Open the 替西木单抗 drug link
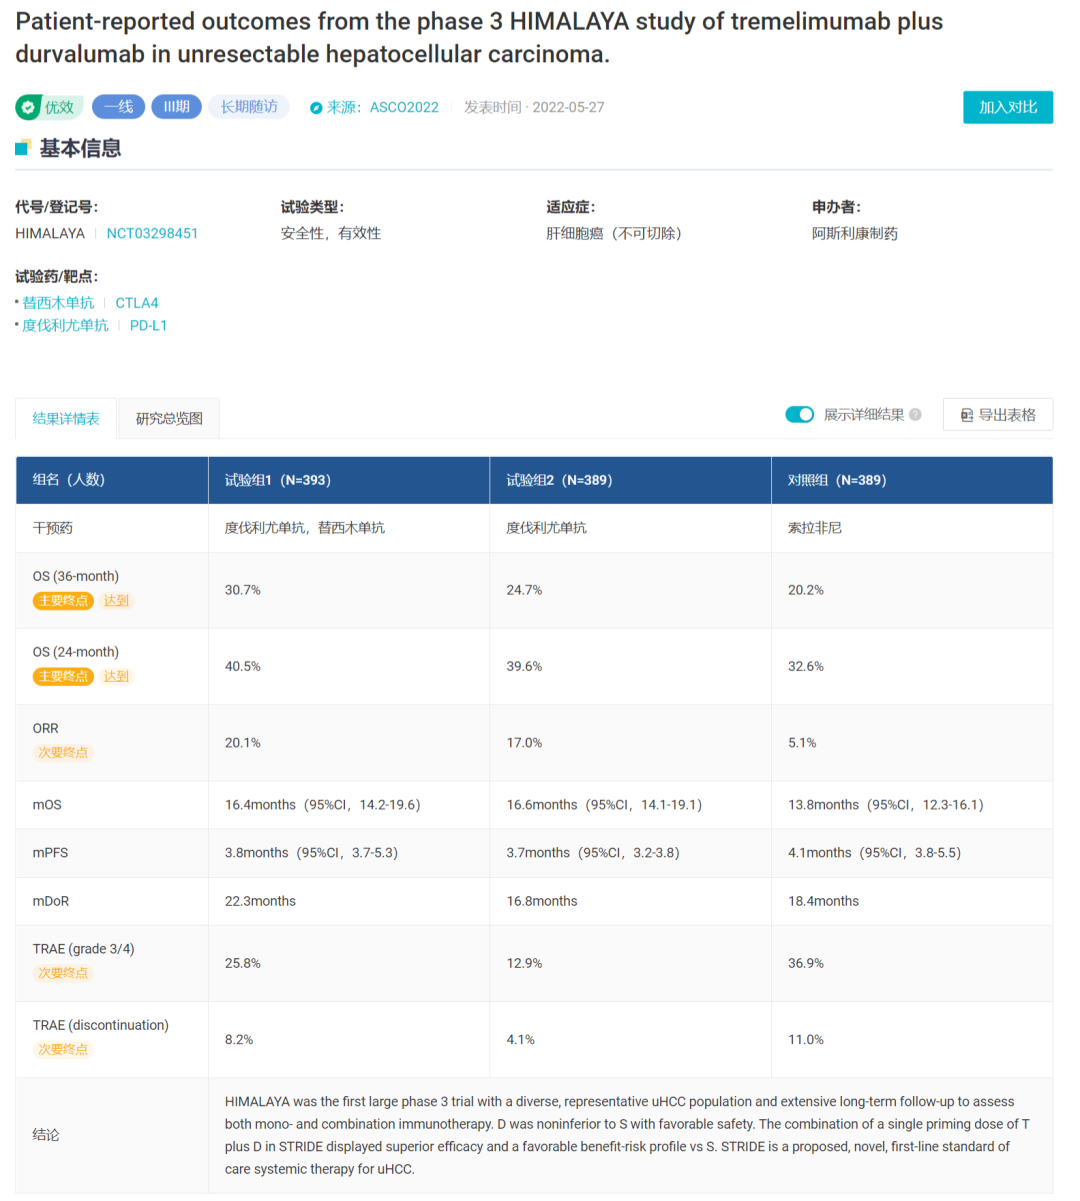 point(58,303)
